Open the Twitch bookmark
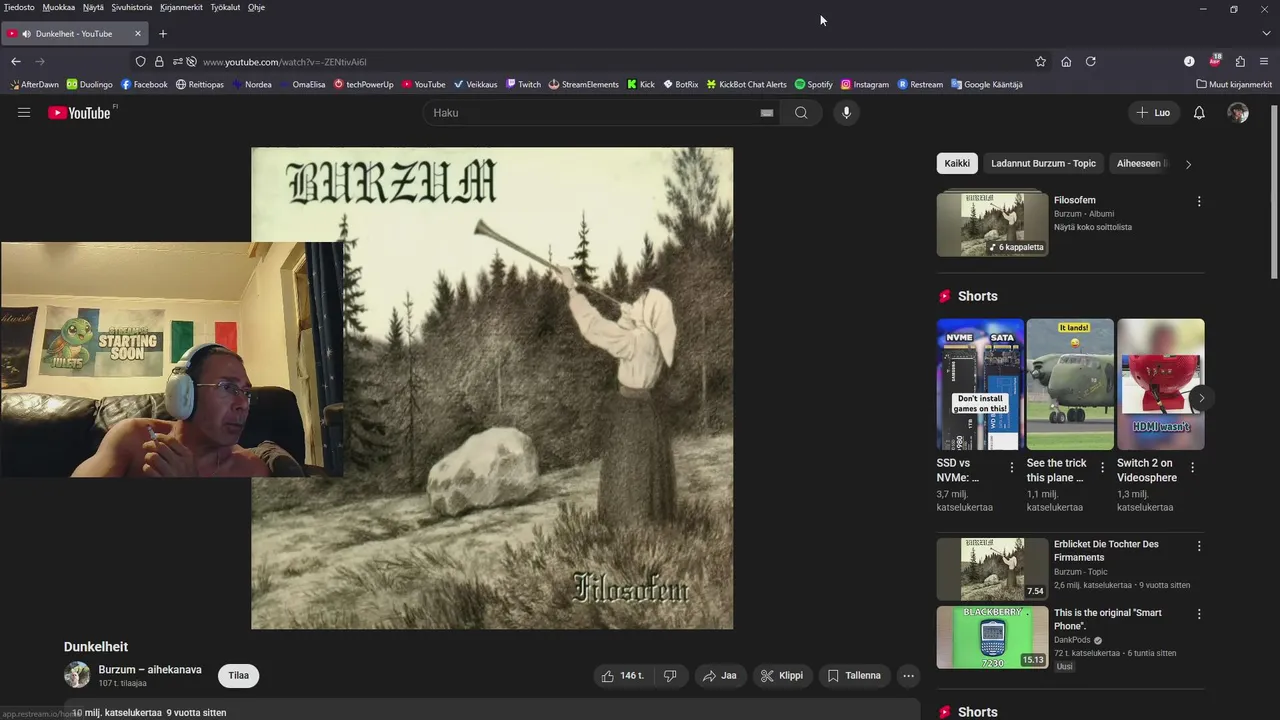The height and width of the screenshot is (720, 1280). coord(523,84)
